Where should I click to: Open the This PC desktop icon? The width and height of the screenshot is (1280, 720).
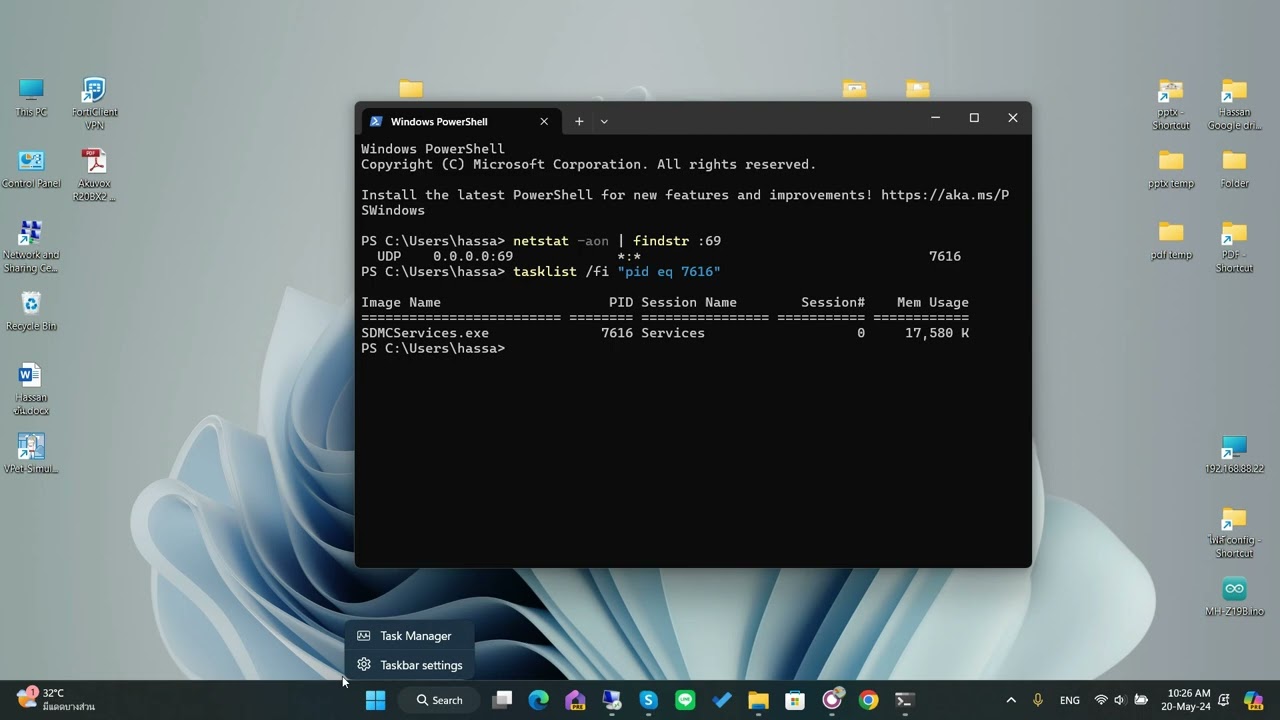point(31,97)
